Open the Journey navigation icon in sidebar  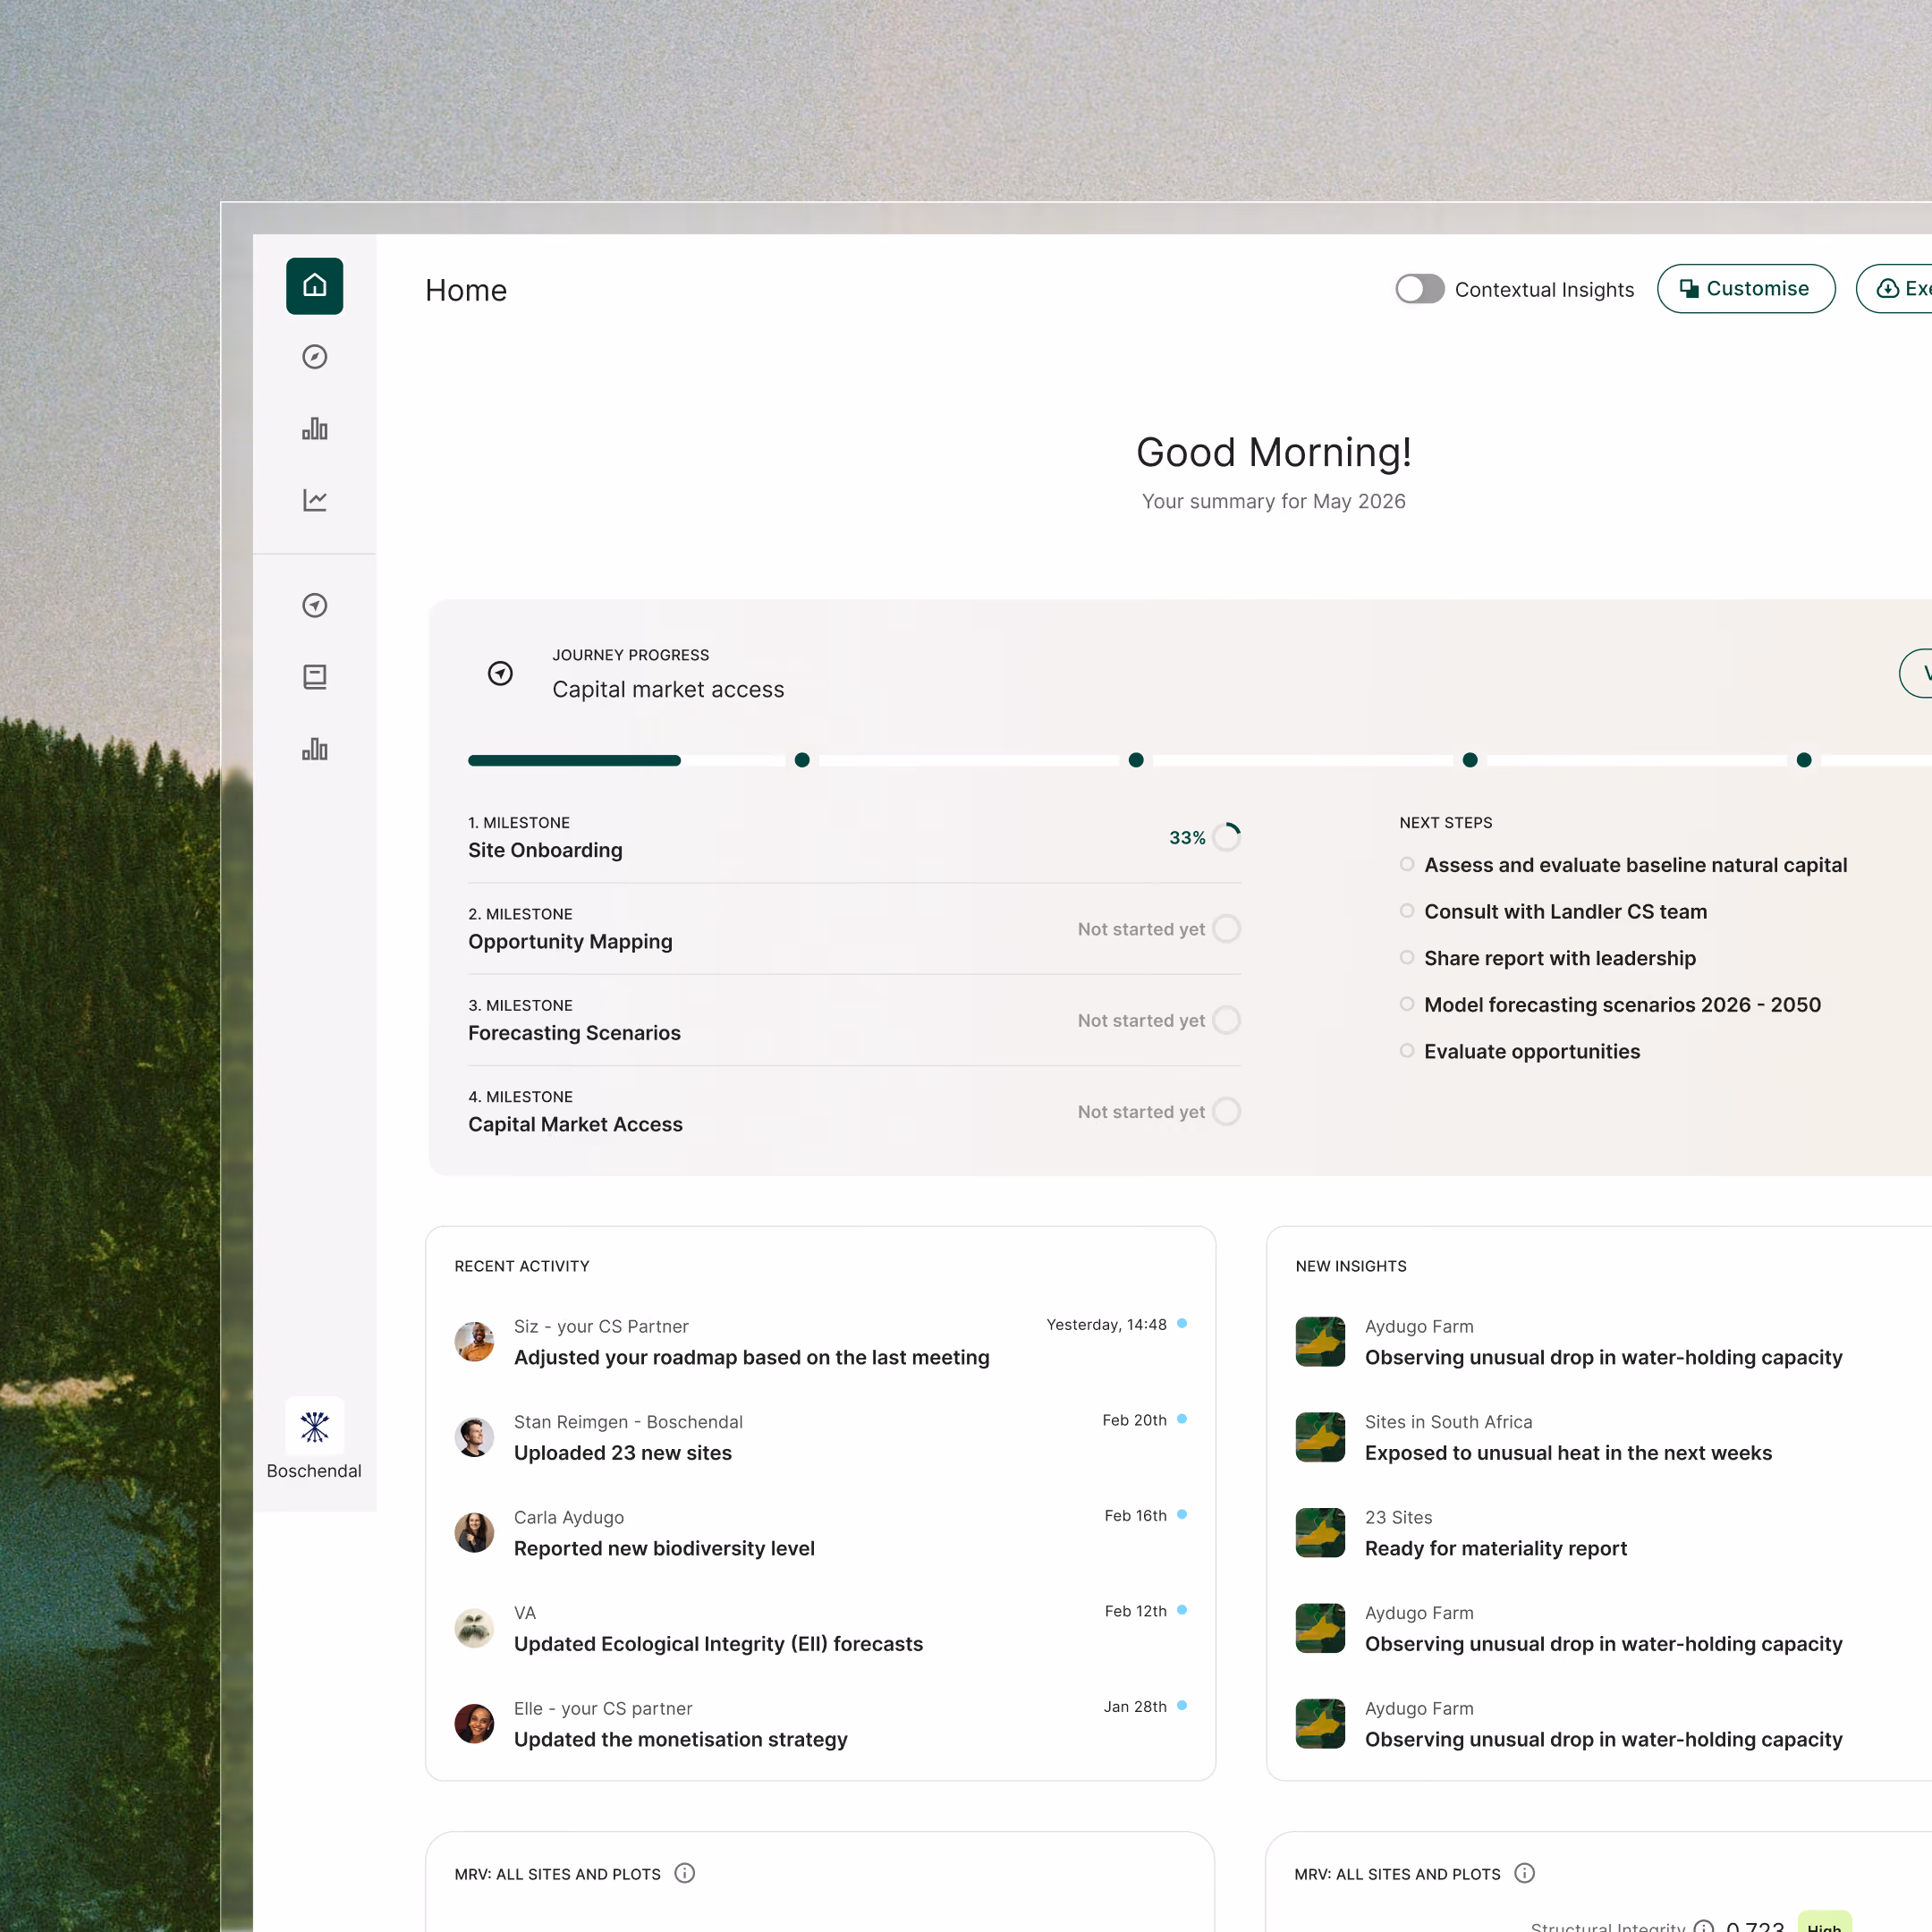[x=314, y=605]
